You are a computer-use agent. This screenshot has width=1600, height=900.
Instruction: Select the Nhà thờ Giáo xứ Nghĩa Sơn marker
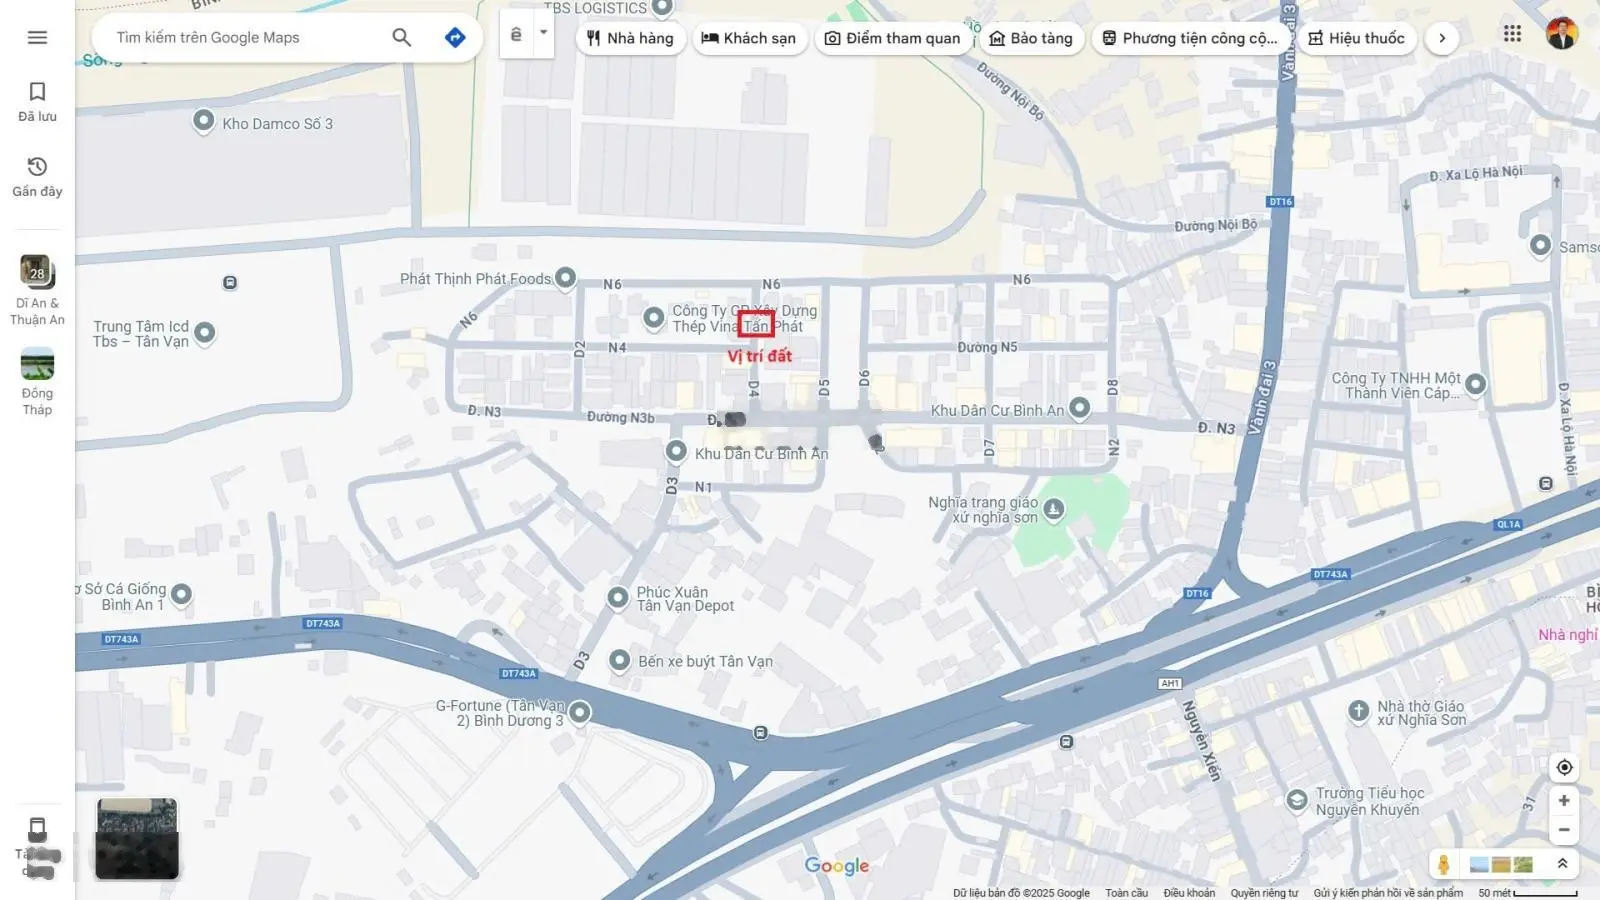point(1358,711)
